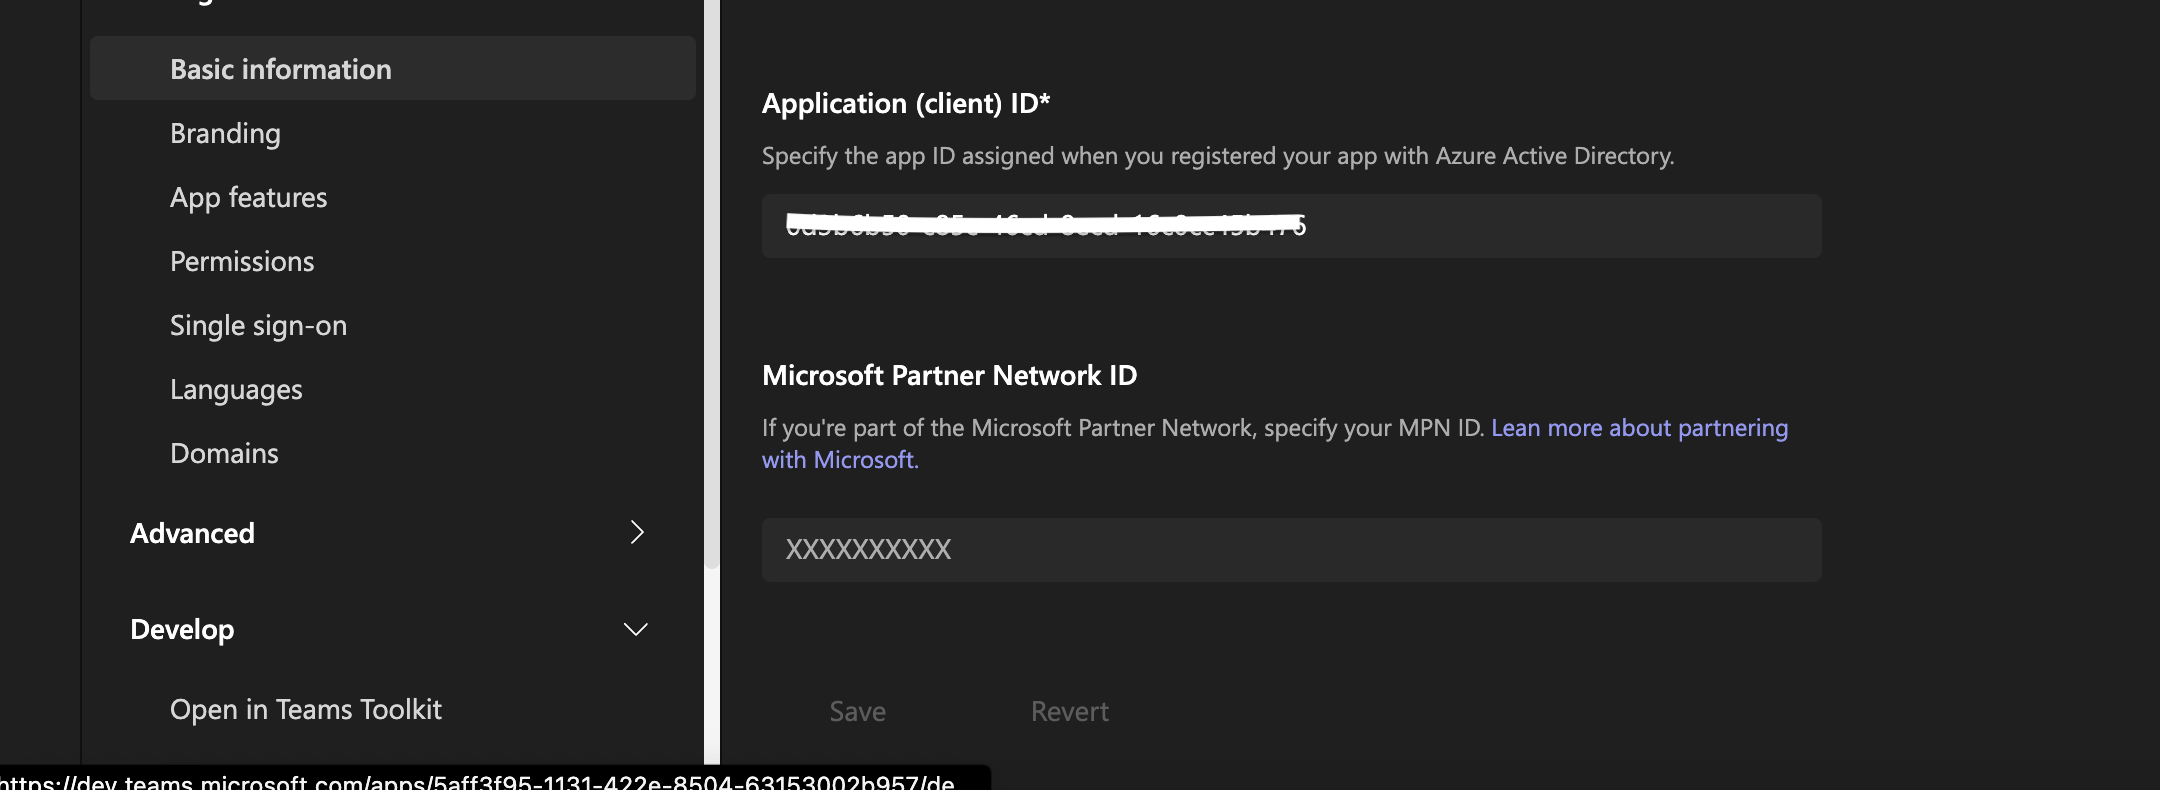Follow the Learn more about partnering link
Image resolution: width=2160 pixels, height=790 pixels.
[1639, 427]
